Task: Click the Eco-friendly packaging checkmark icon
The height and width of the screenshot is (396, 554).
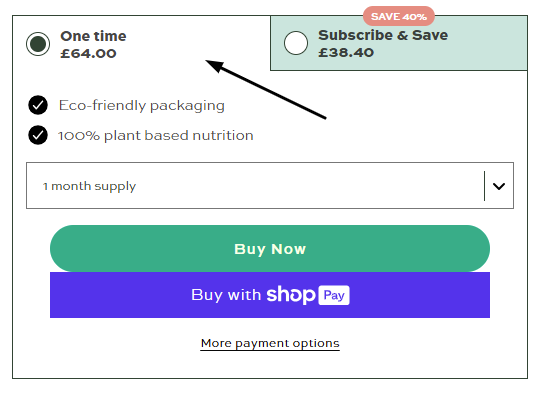Action: coord(38,105)
